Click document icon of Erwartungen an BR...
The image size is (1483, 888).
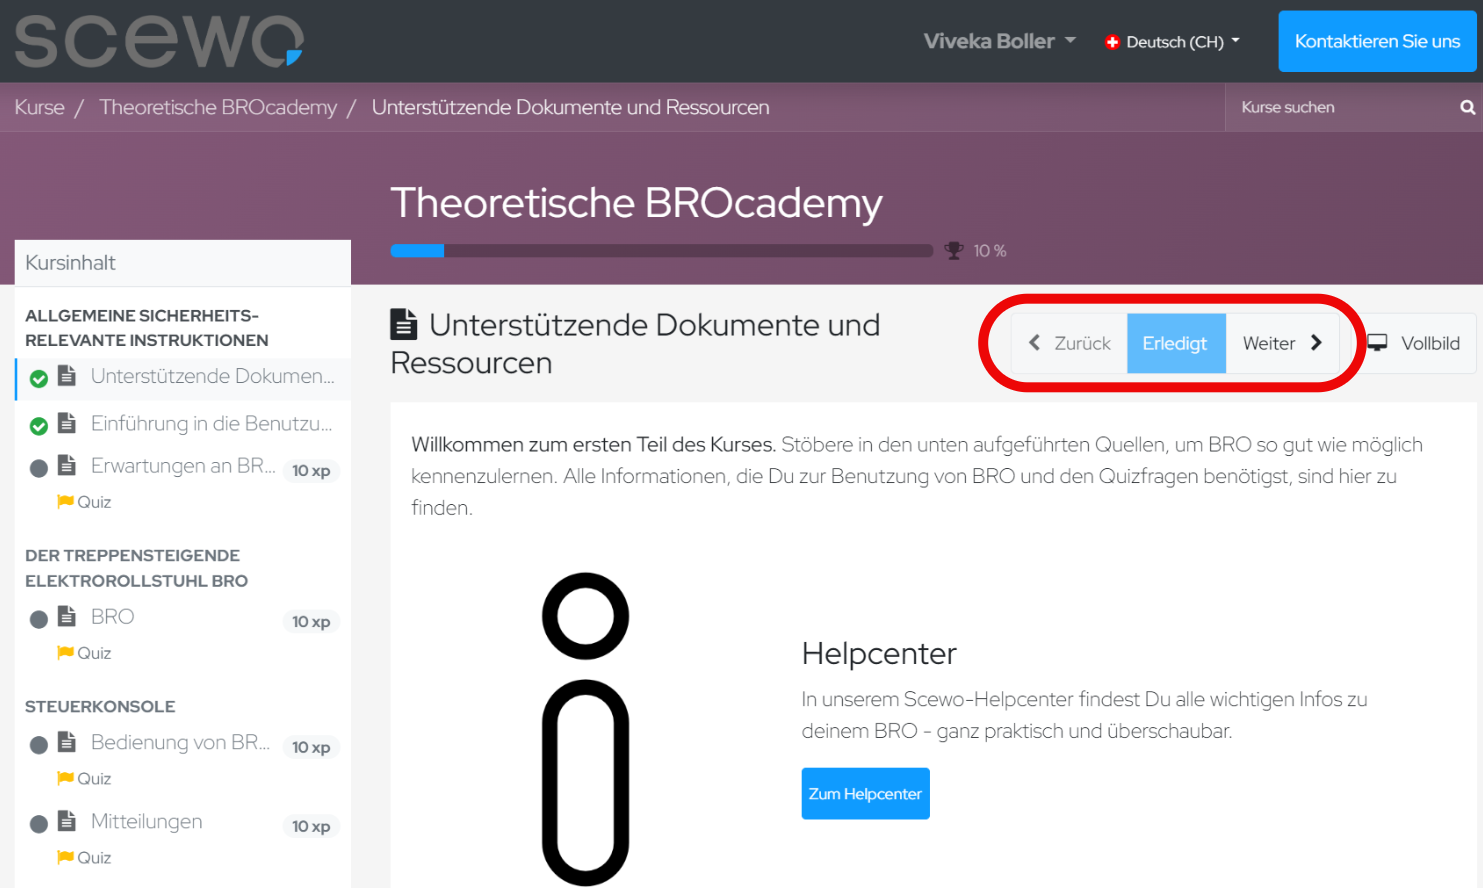pyautogui.click(x=67, y=465)
